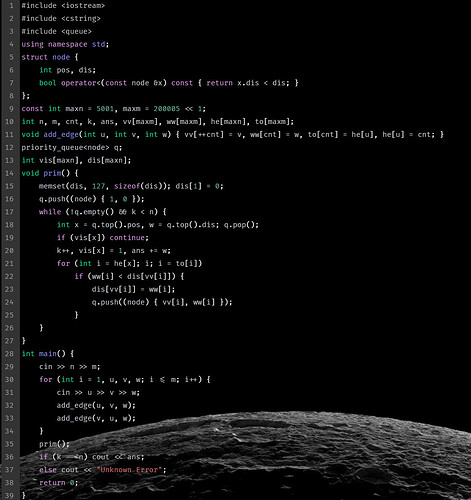This screenshot has height=500, width=471.
Task: Click line number 39 in the gutter
Action: click(9, 496)
